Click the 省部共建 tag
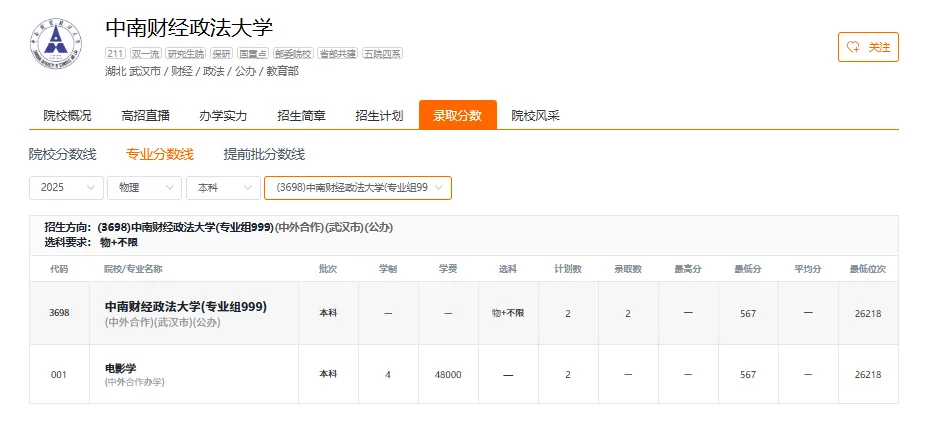927x423 pixels. [x=338, y=53]
